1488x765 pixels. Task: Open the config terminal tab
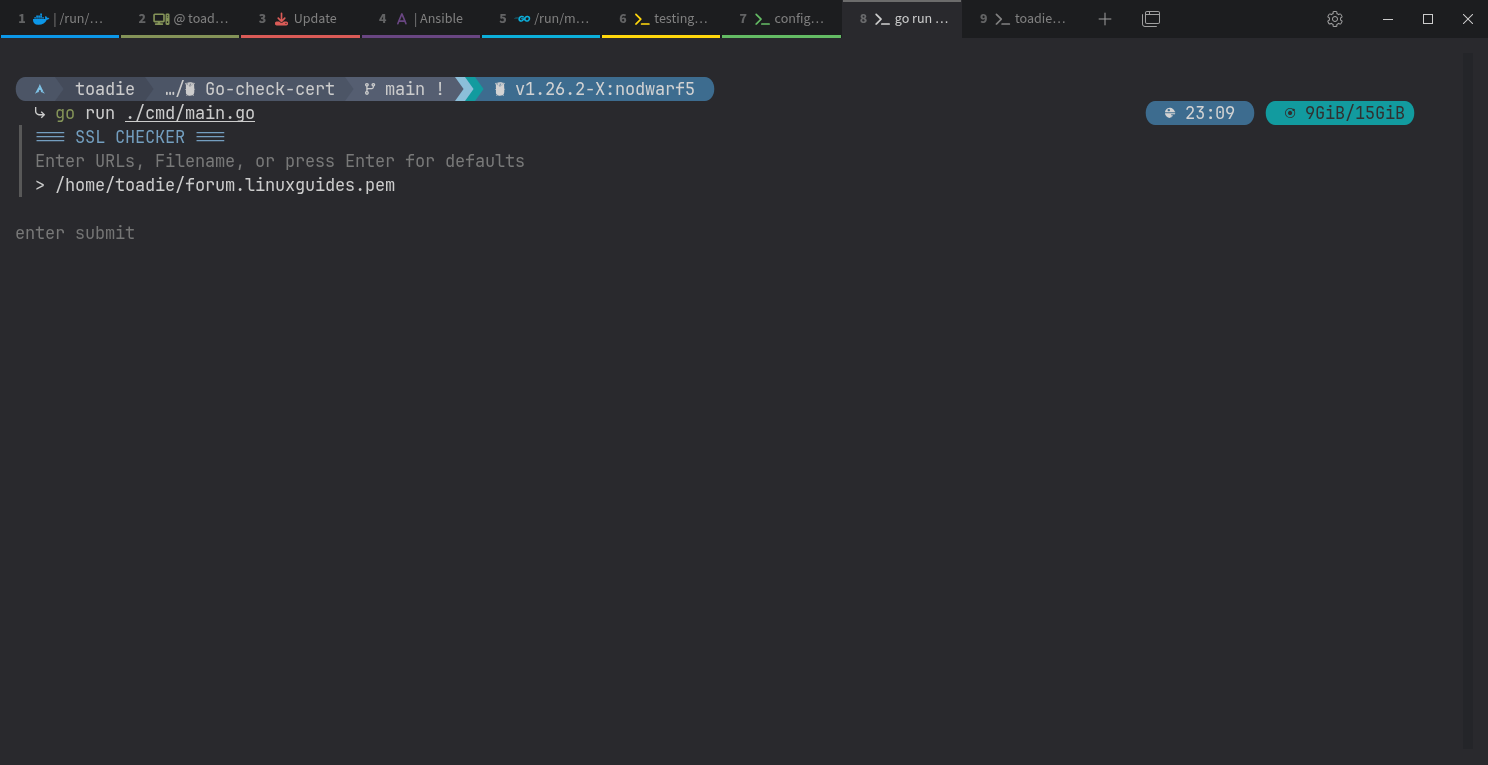coord(781,19)
